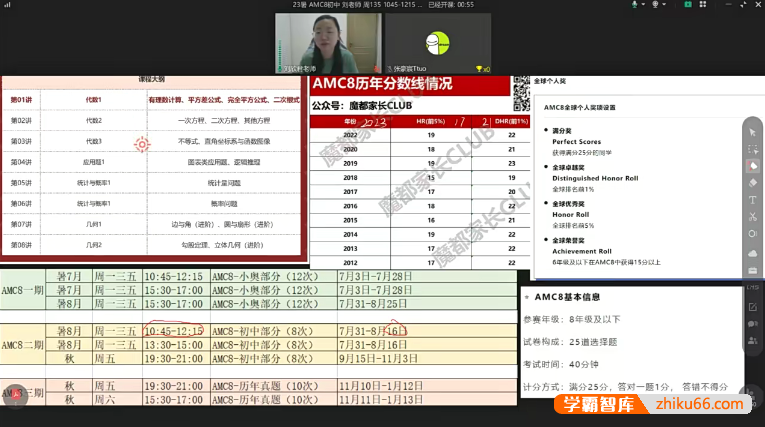Click Achievement Roll award text
Screen dimensions: 765x427
click(x=582, y=251)
